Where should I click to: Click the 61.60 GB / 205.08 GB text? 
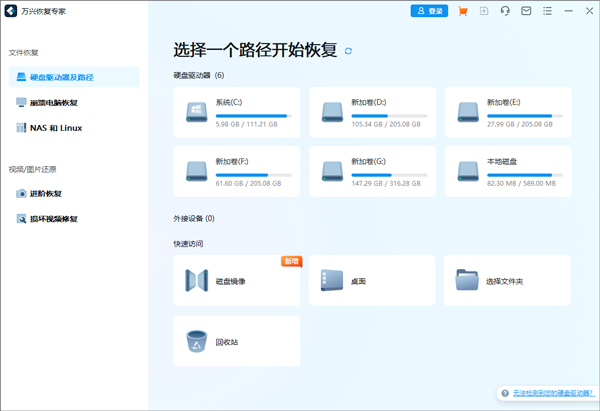coord(248,183)
